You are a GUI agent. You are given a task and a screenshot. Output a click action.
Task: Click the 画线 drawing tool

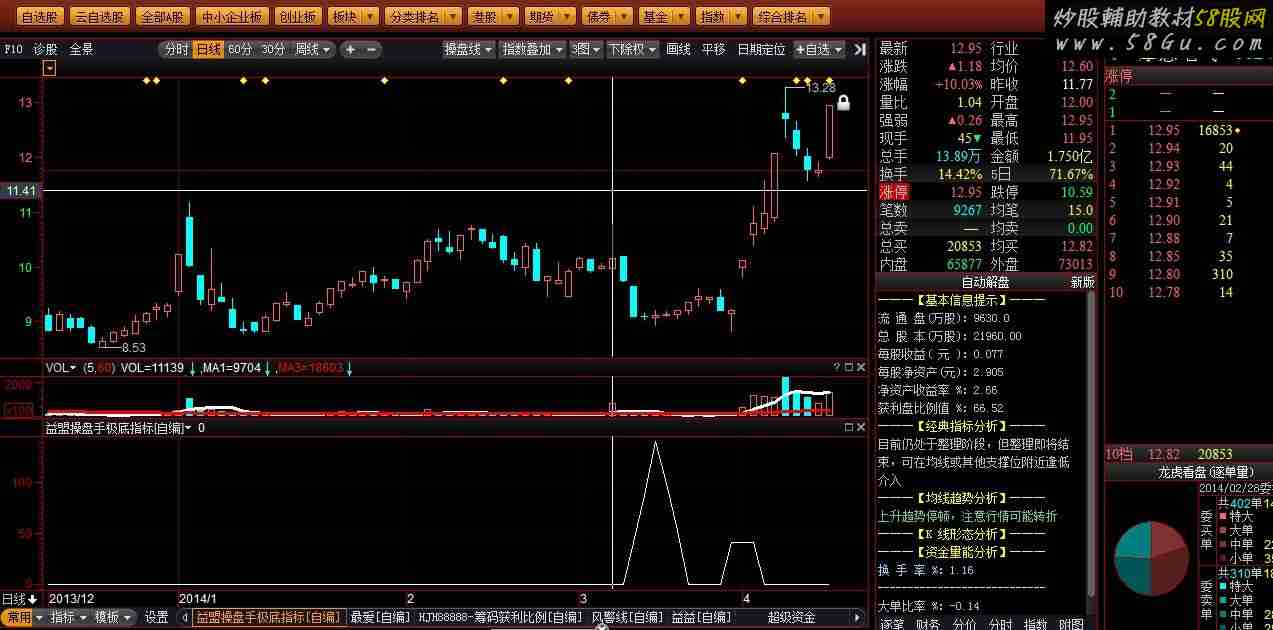pos(678,49)
